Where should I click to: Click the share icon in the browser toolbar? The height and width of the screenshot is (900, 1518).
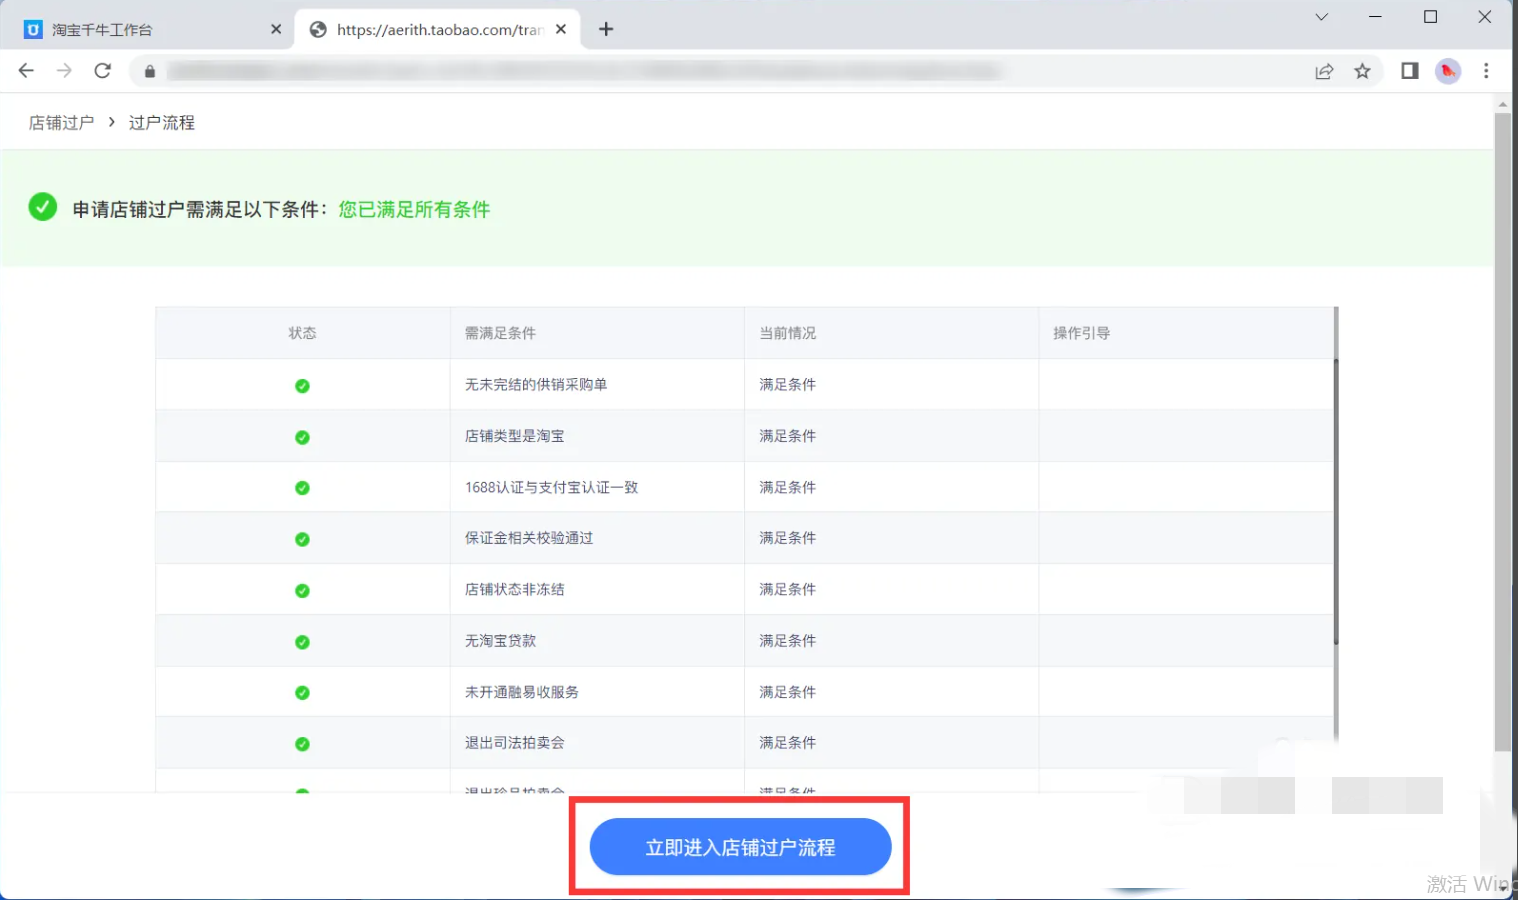click(x=1324, y=70)
